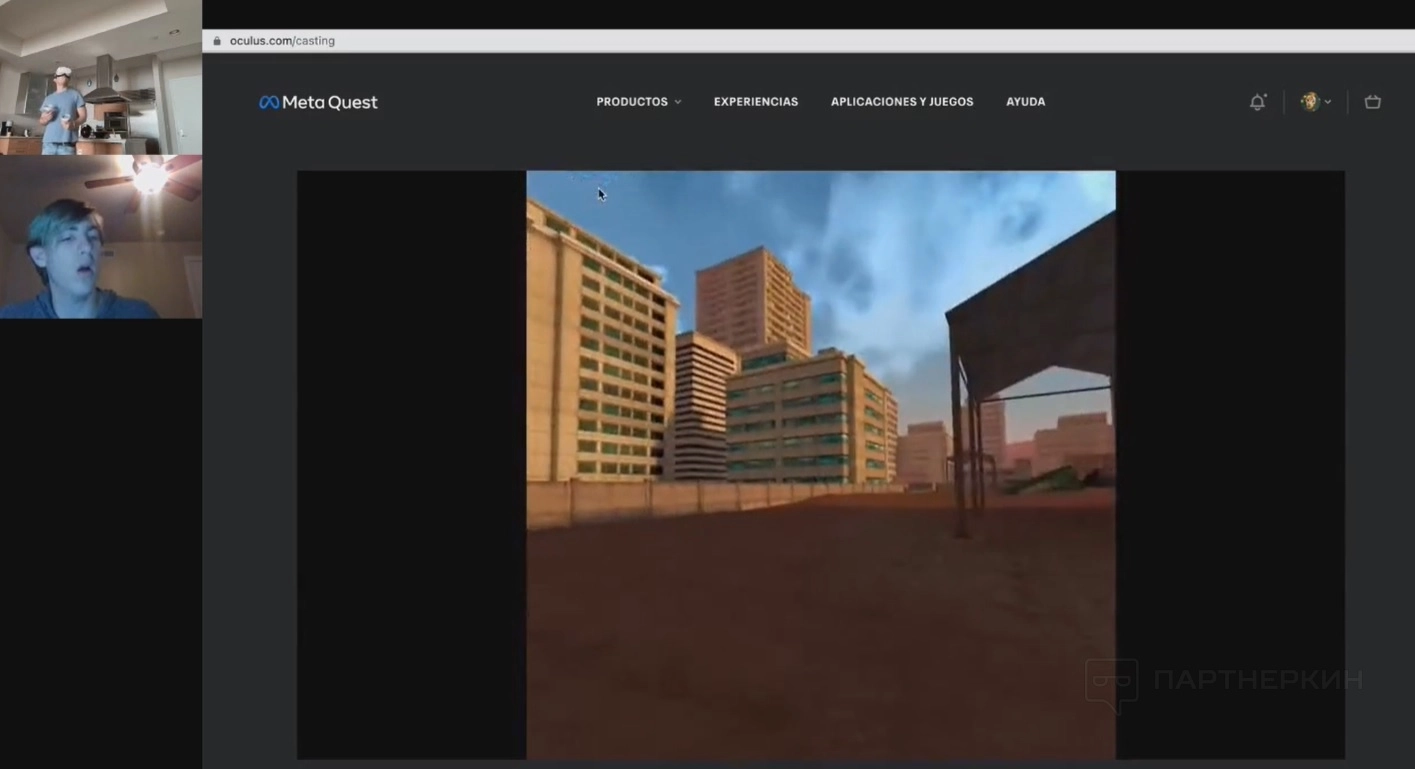Go to the Experiencias section
This screenshot has width=1415, height=769.
point(755,102)
